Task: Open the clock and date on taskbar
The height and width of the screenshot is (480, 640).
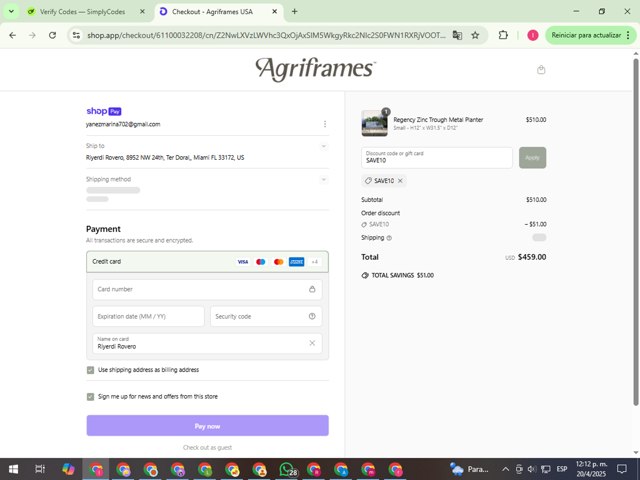Action: [591, 469]
